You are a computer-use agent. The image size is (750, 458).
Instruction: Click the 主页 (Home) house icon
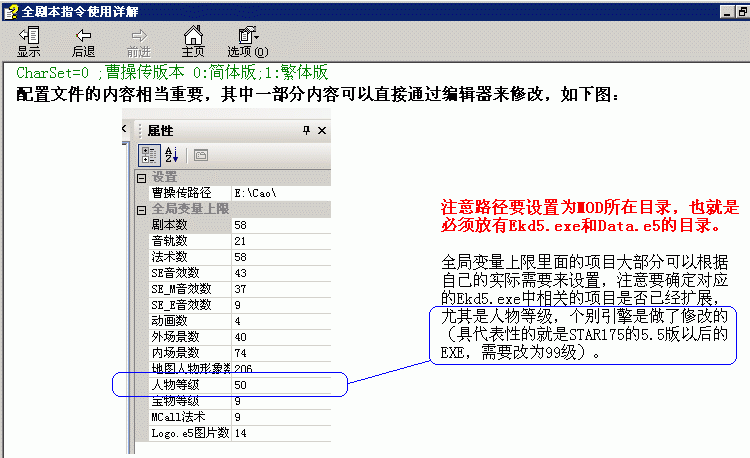(x=193, y=42)
